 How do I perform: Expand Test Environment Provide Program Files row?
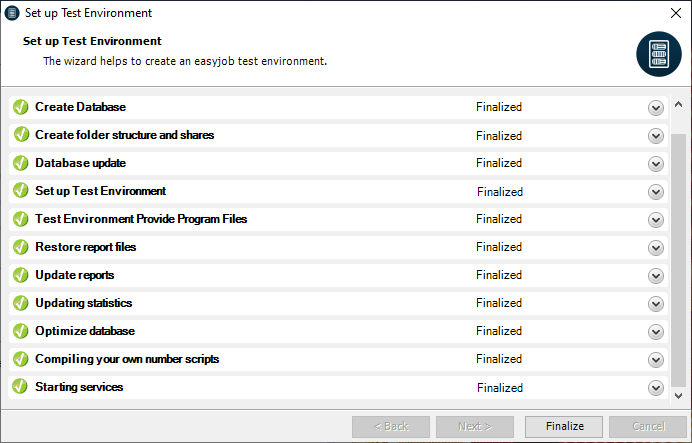click(x=656, y=220)
